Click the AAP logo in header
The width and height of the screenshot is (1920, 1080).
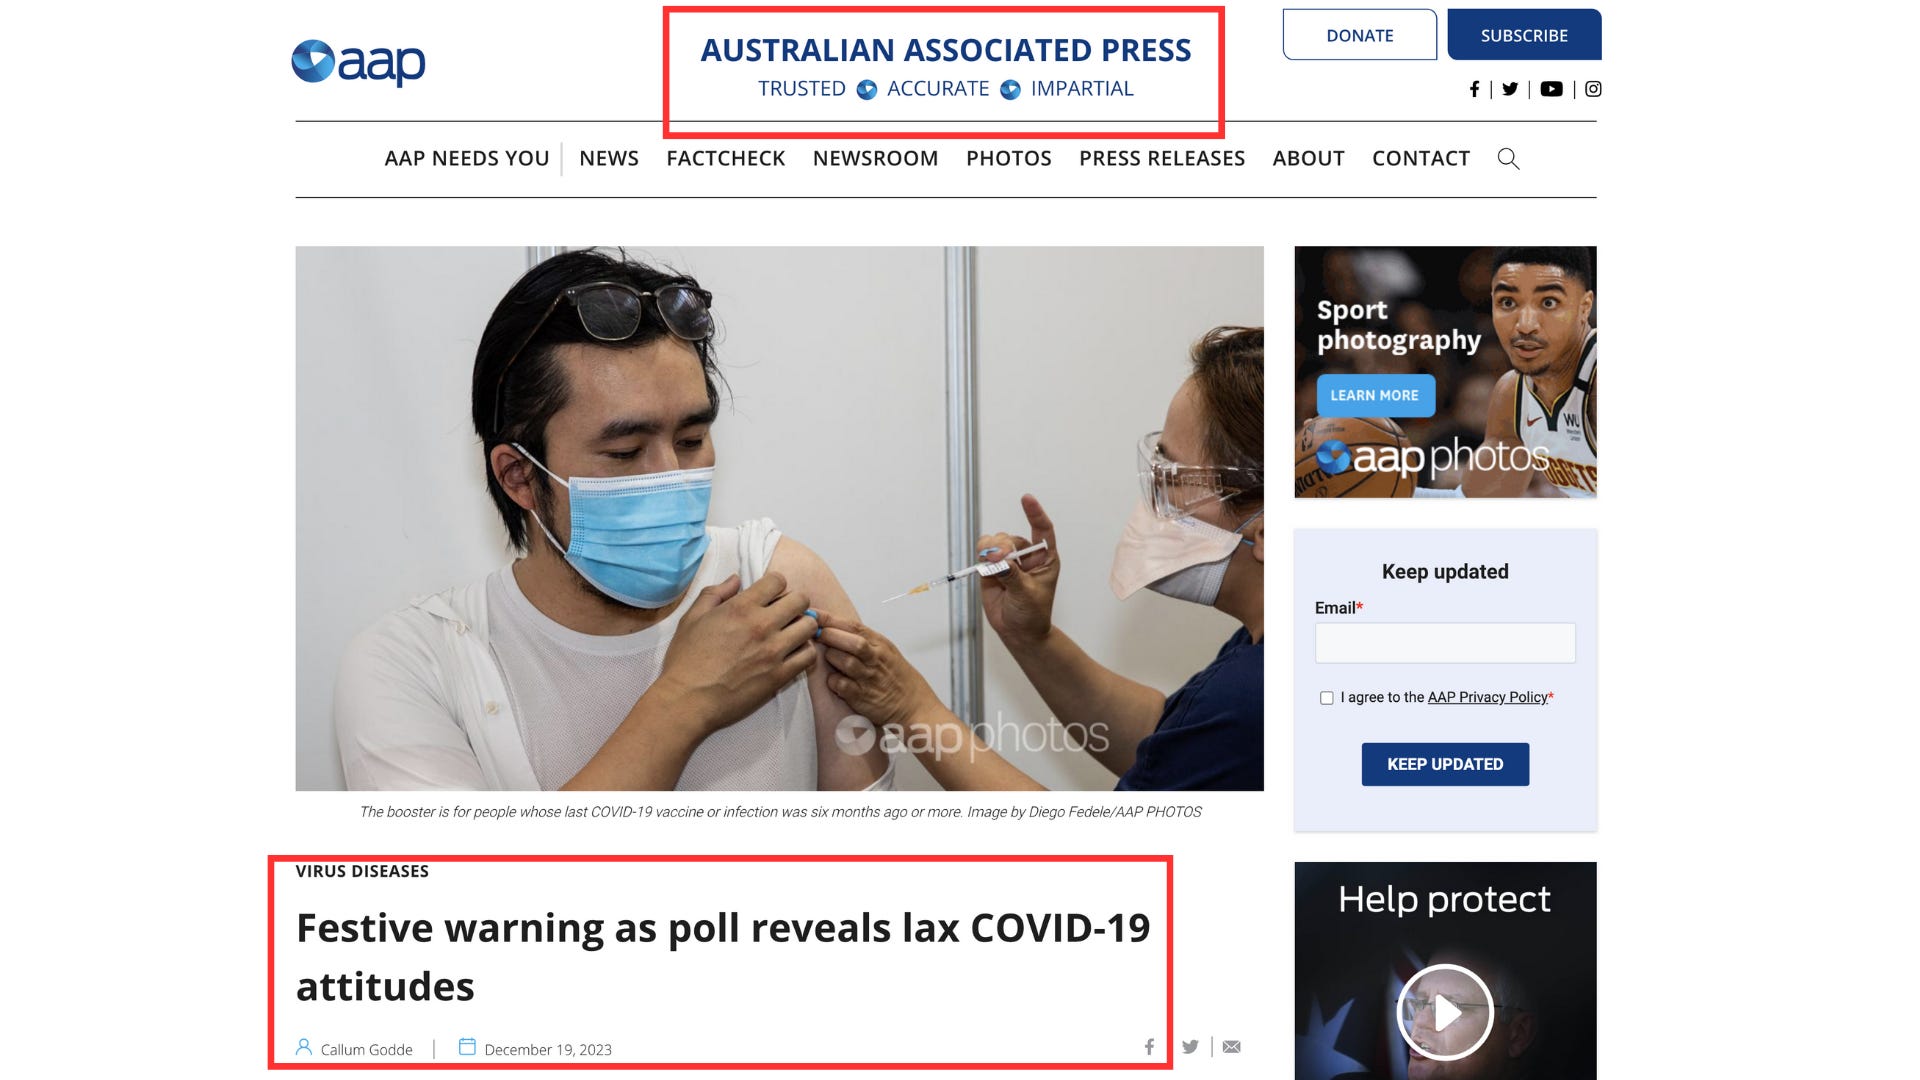358,63
